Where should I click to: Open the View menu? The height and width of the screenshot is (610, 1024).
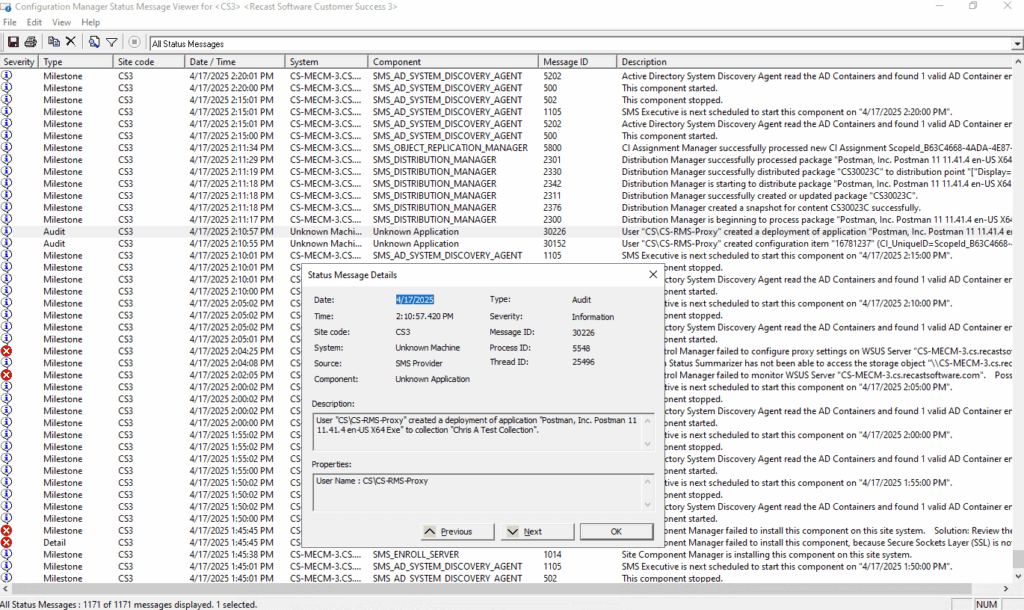pyautogui.click(x=61, y=22)
